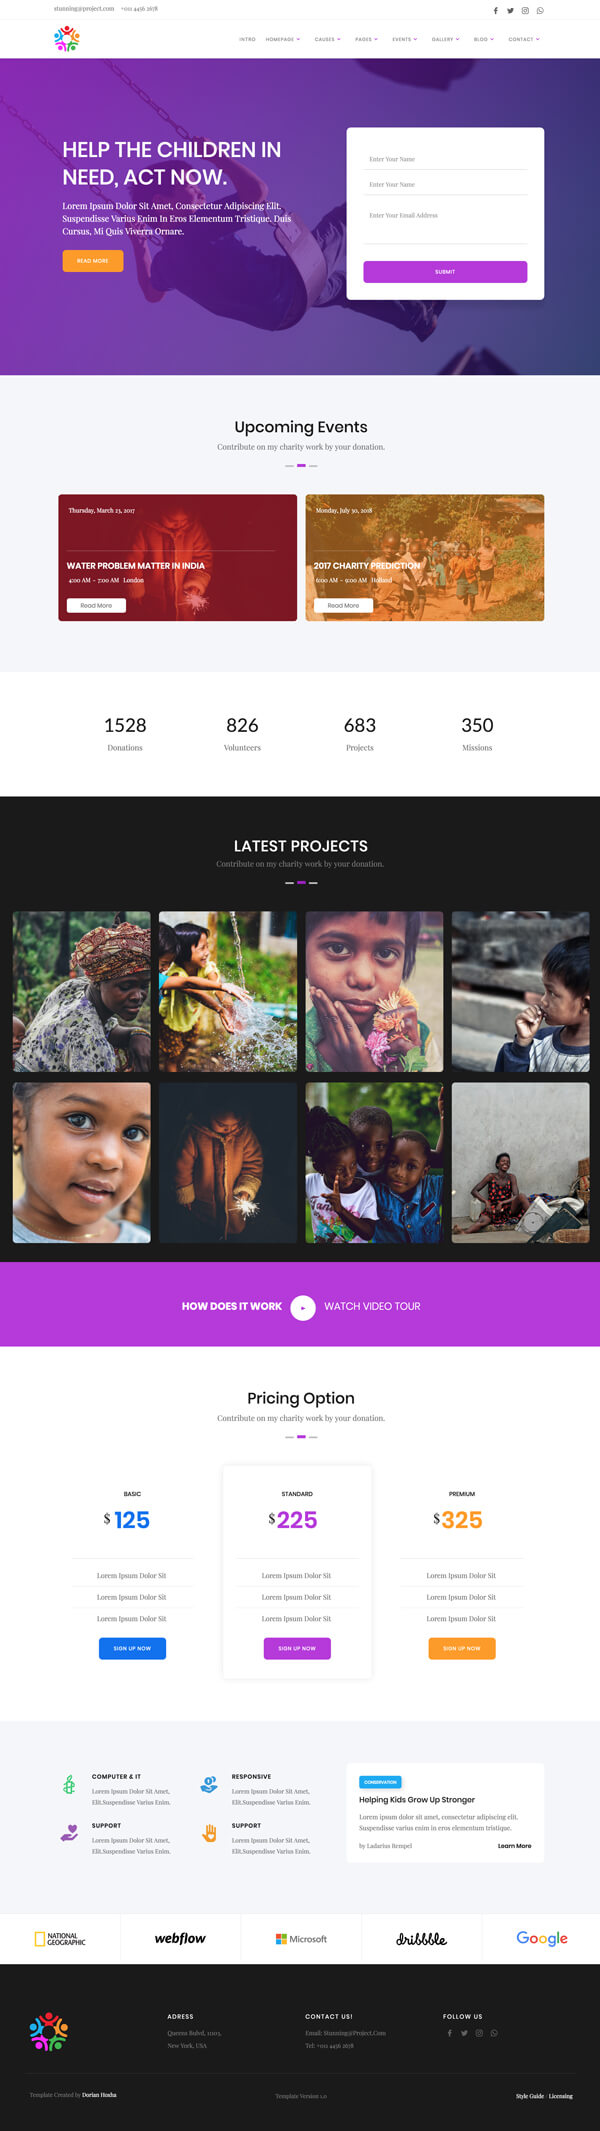The width and height of the screenshot is (600, 2131).
Task: Play the video tour button
Action: pos(303,1306)
